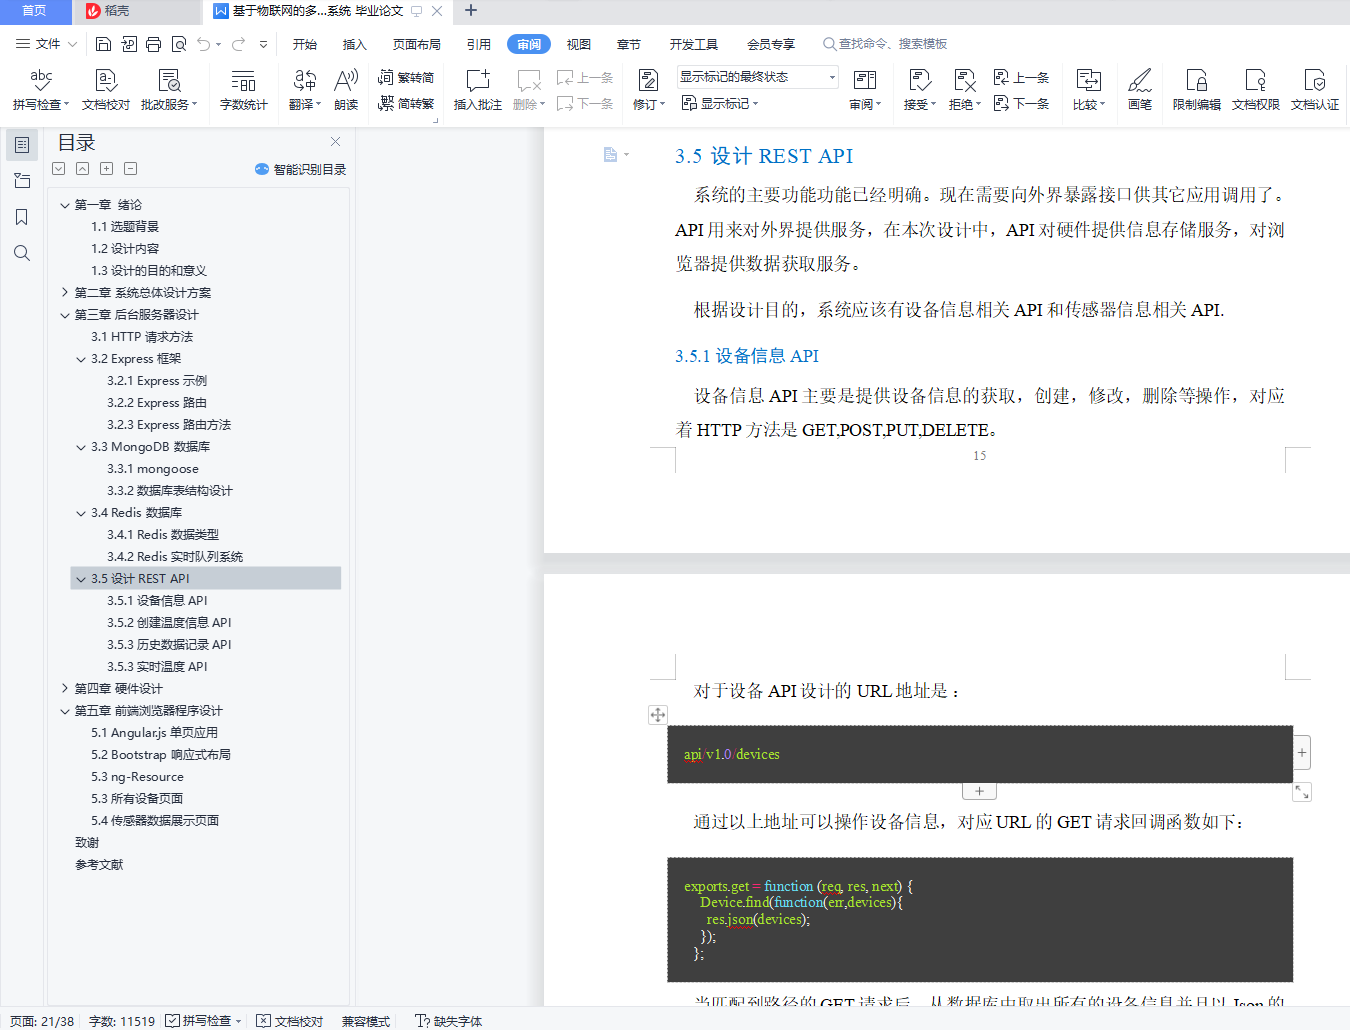
Task: Click the undo arrow icon
Action: 203,44
